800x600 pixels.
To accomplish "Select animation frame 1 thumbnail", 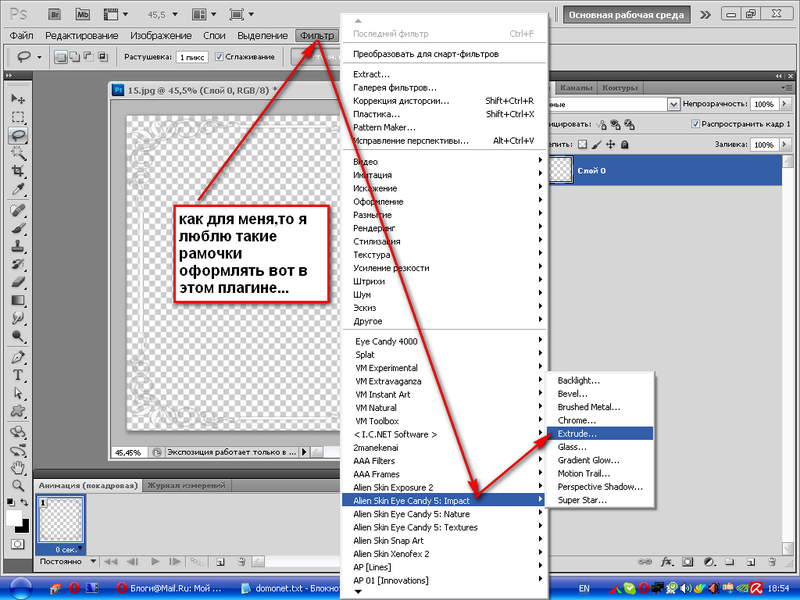I will click(x=60, y=519).
